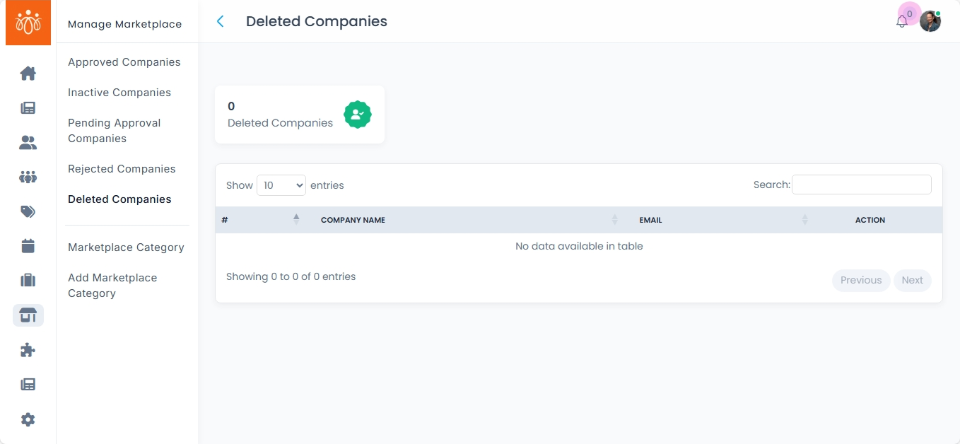Go back using the left chevron arrow
The width and height of the screenshot is (960, 444).
[220, 21]
